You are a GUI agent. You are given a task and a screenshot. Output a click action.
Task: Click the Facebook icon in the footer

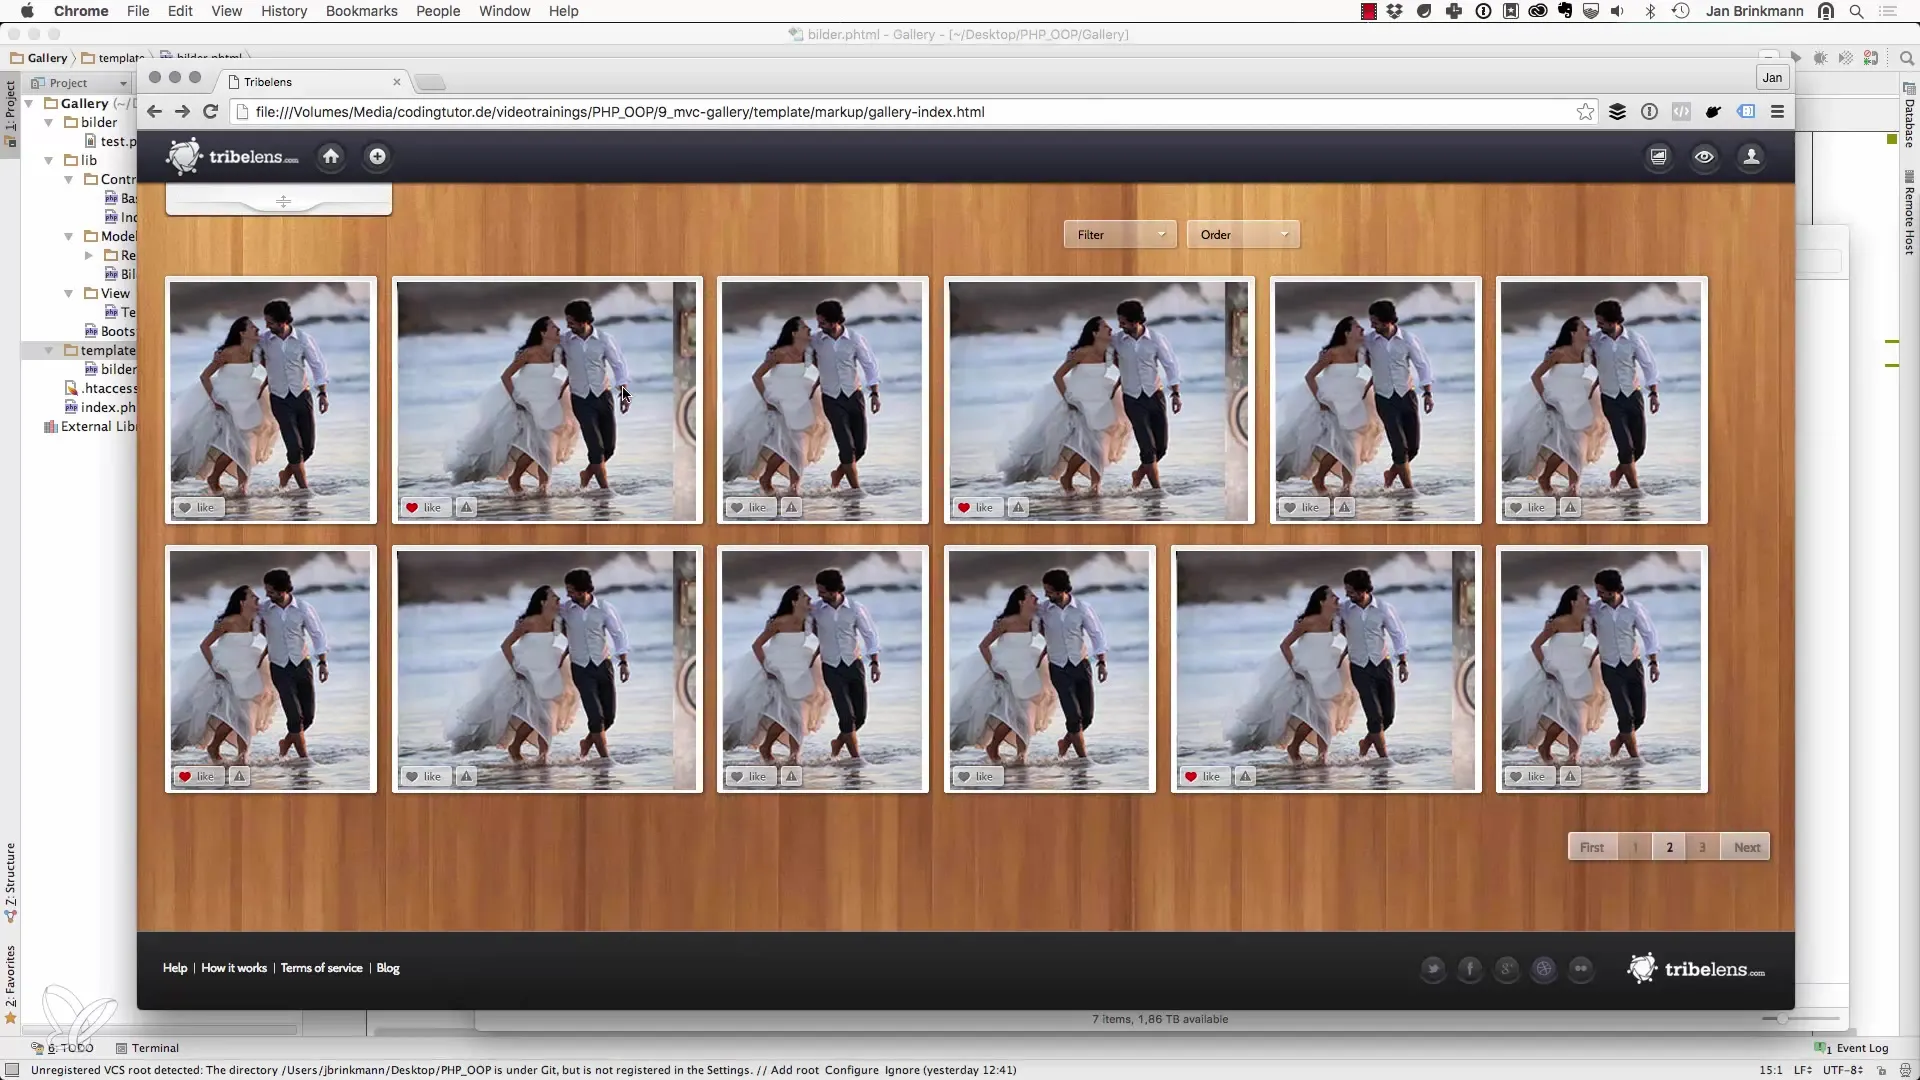pyautogui.click(x=1470, y=968)
